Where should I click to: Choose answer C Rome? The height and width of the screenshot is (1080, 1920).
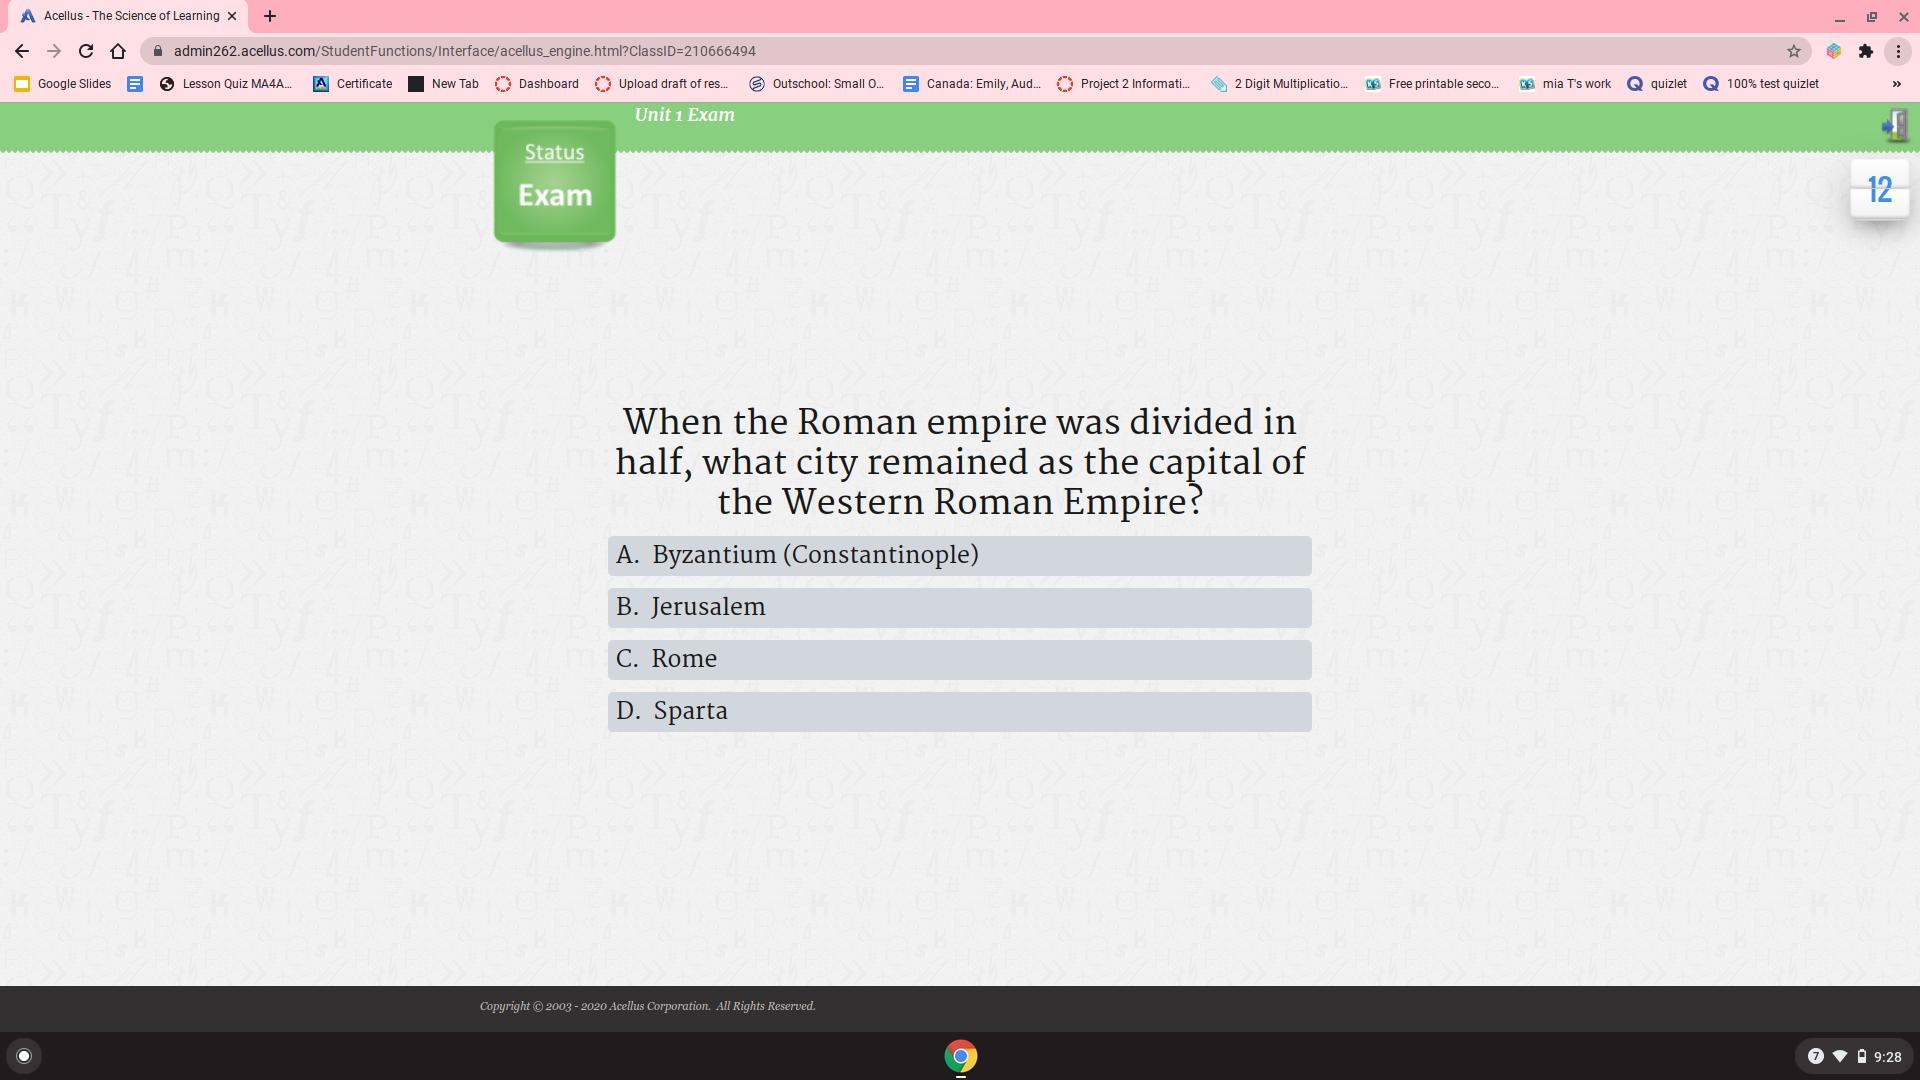(959, 660)
